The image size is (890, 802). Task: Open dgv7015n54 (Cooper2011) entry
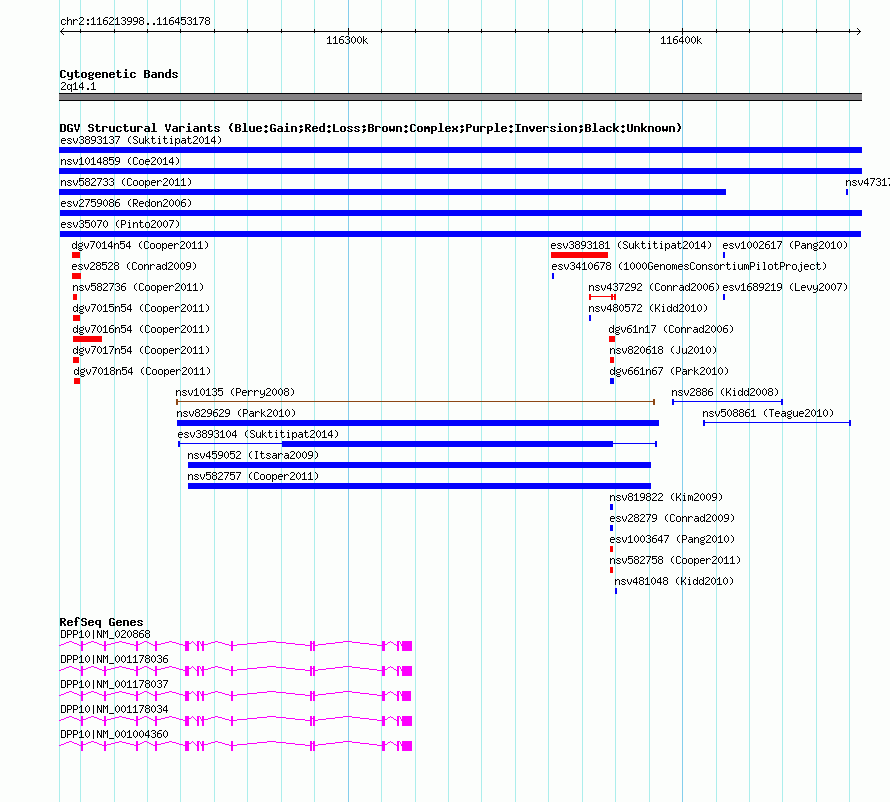click(141, 308)
